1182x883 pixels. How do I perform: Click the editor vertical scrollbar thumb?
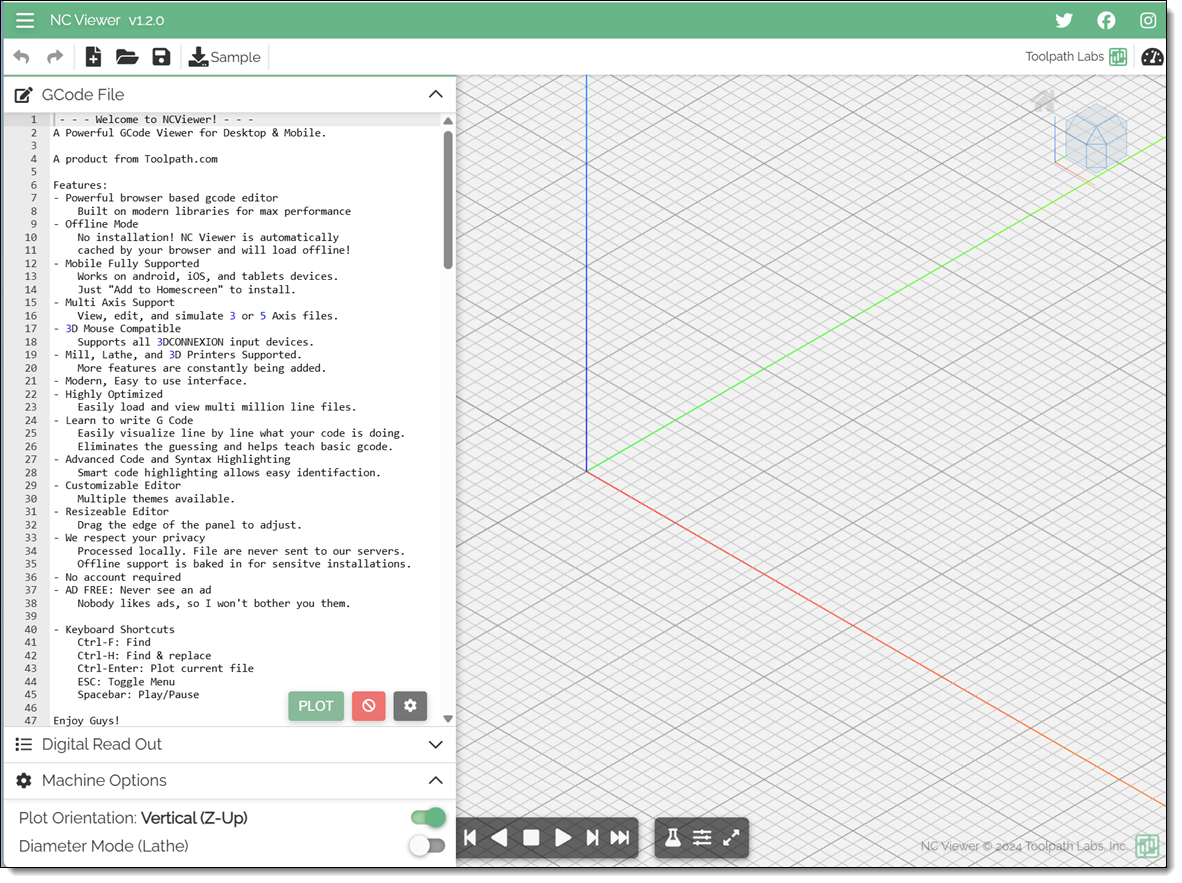tap(448, 200)
